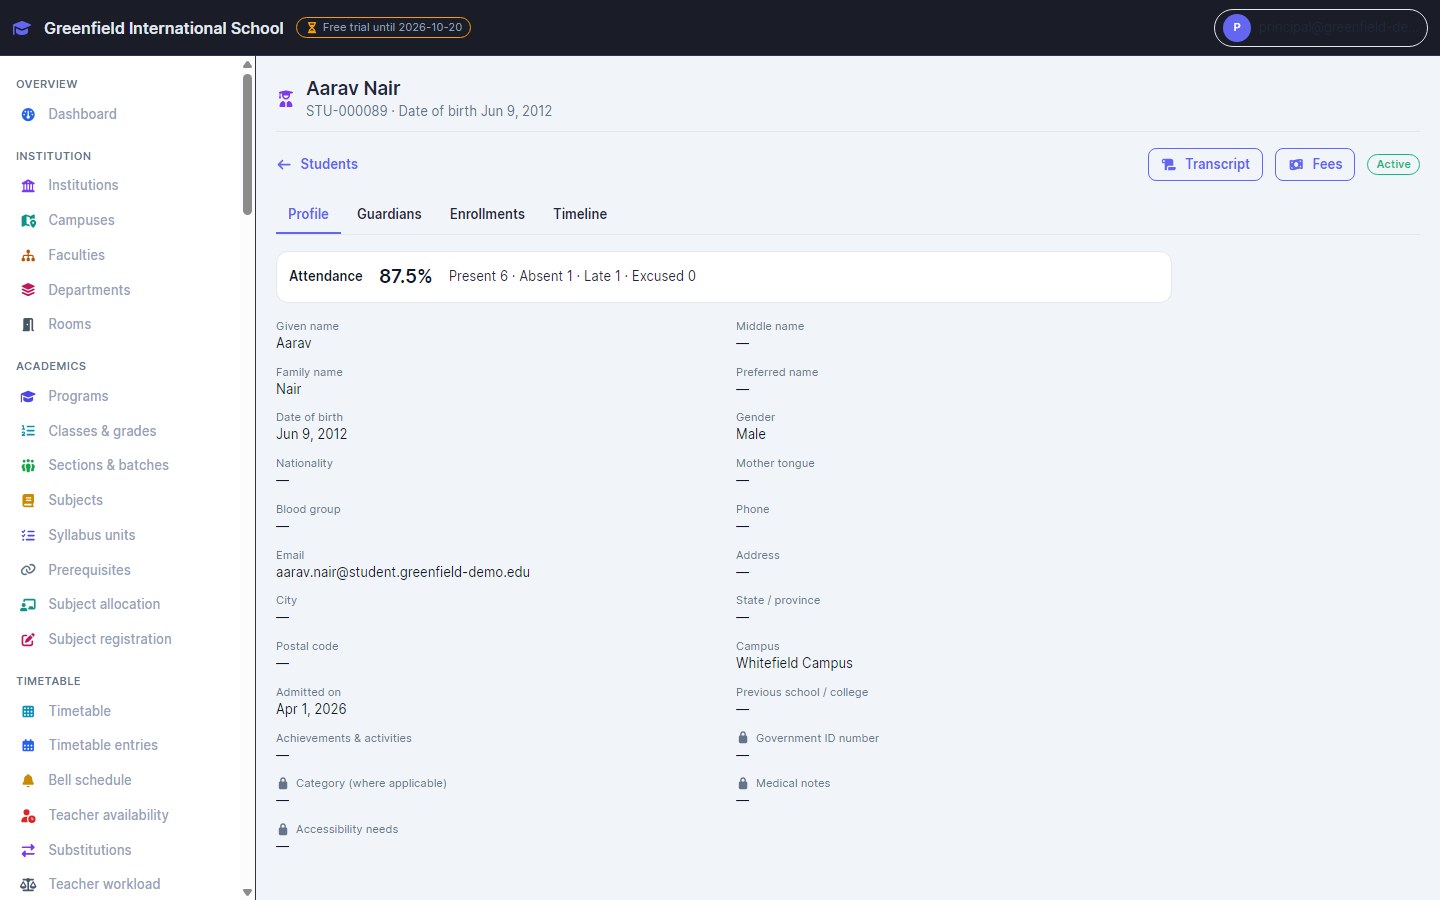Click the Subject registration edit icon
Image resolution: width=1440 pixels, height=900 pixels.
[28, 640]
